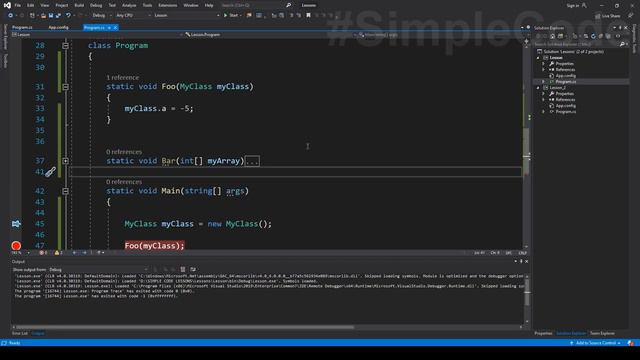Open the Lesson.Program type navigation dropdown
This screenshot has width=640, height=360.
[x=269, y=35]
